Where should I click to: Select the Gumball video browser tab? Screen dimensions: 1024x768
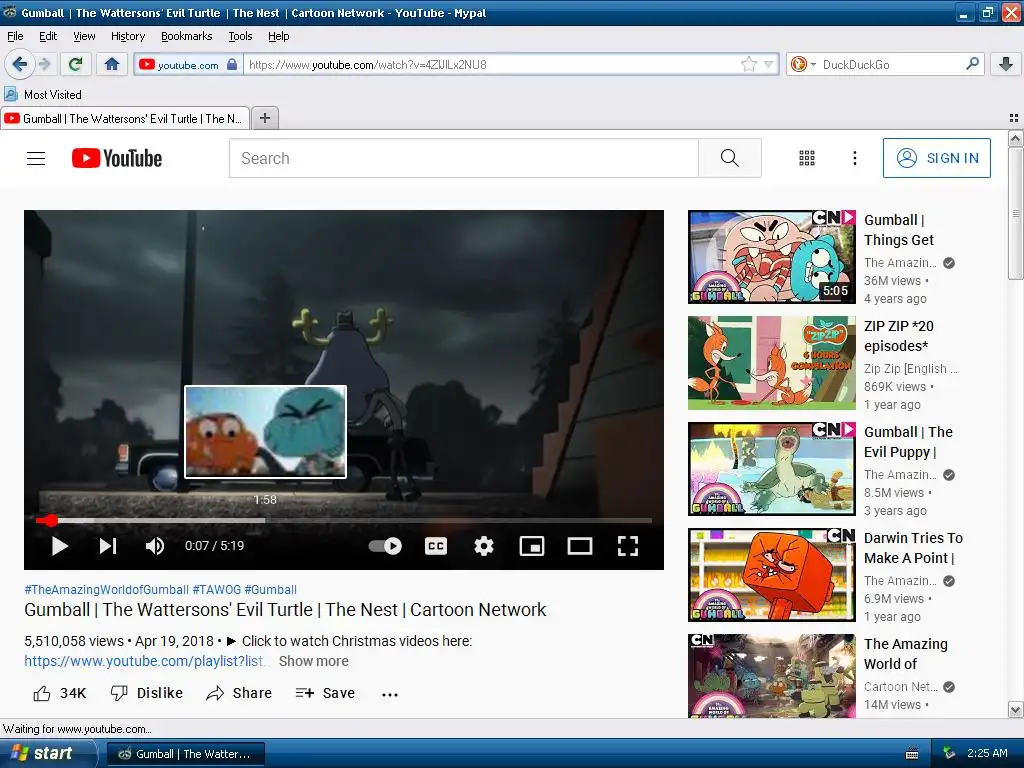tap(125, 118)
